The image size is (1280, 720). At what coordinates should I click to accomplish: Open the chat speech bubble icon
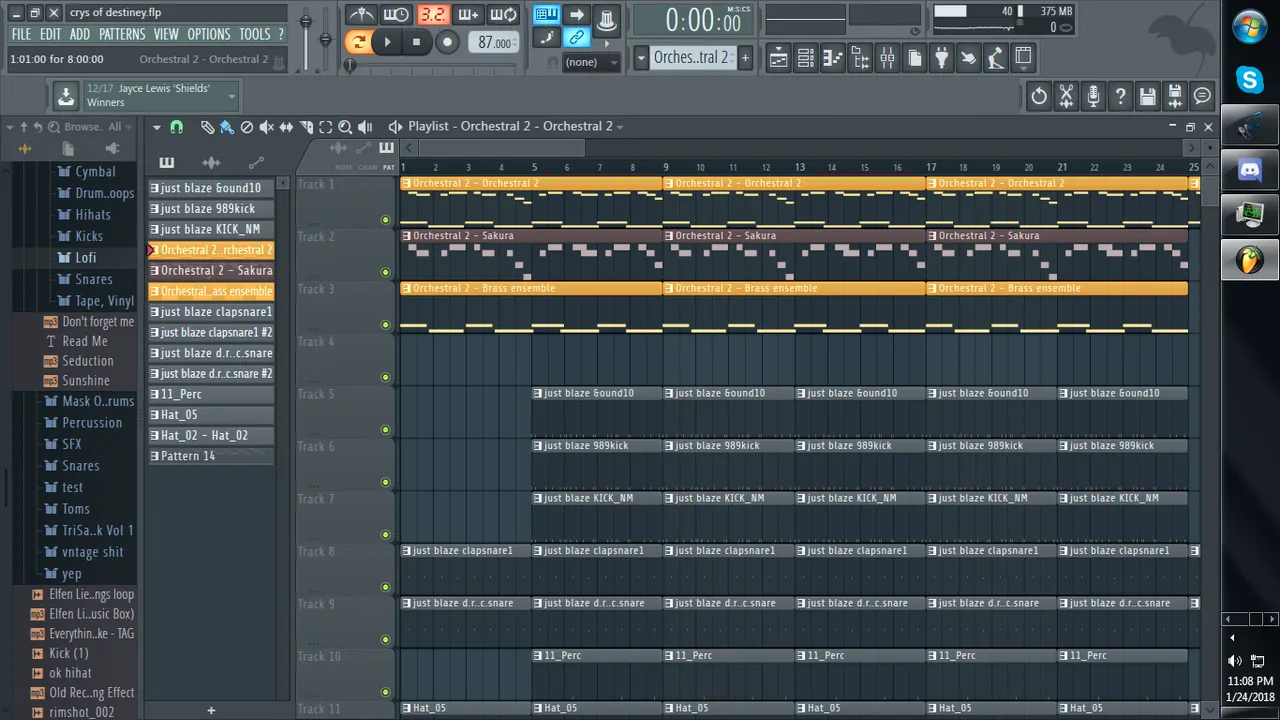(1202, 96)
